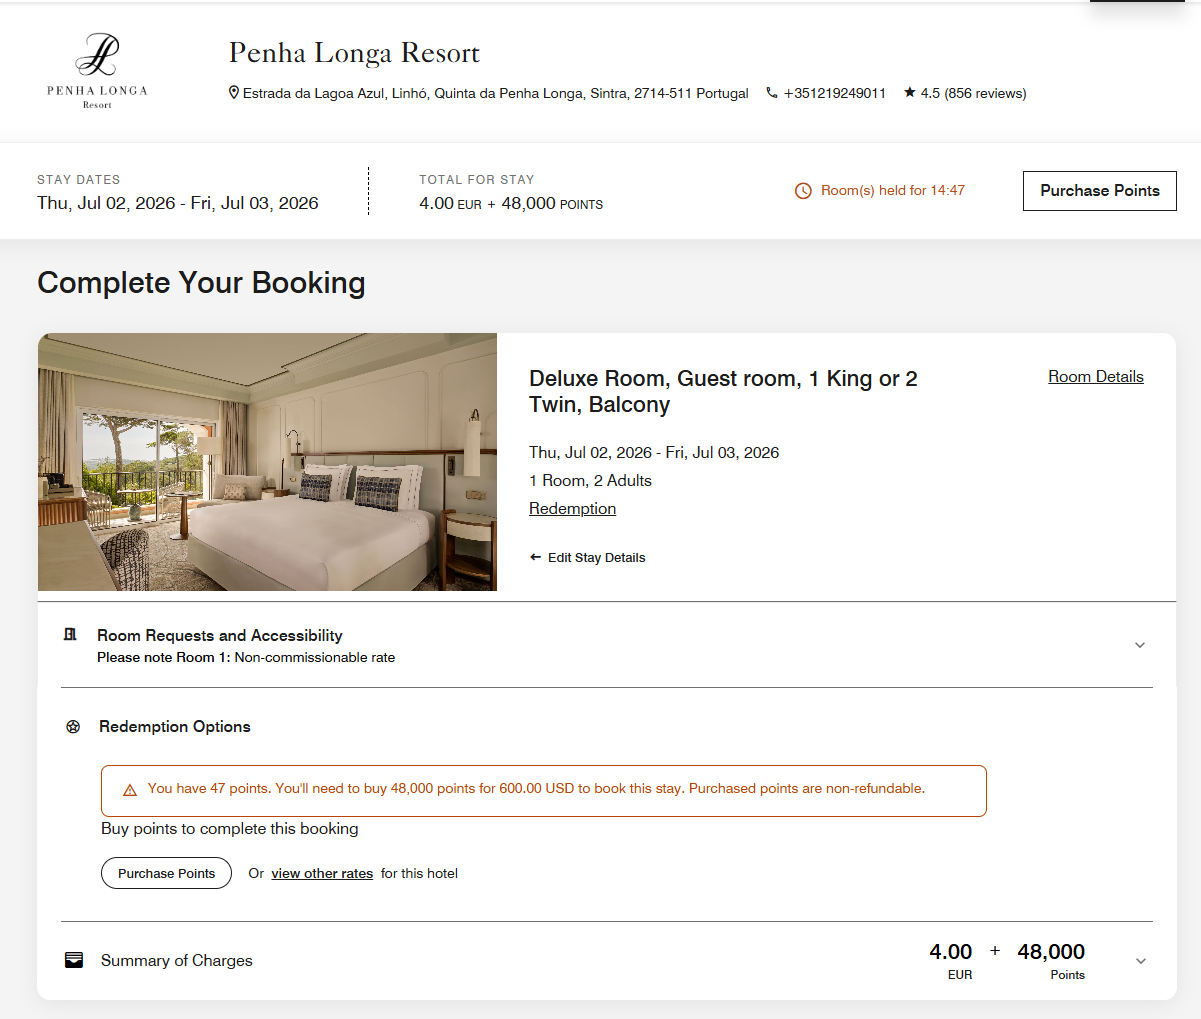The height and width of the screenshot is (1019, 1201).
Task: Select the location pin icon by the address
Action: (x=234, y=92)
